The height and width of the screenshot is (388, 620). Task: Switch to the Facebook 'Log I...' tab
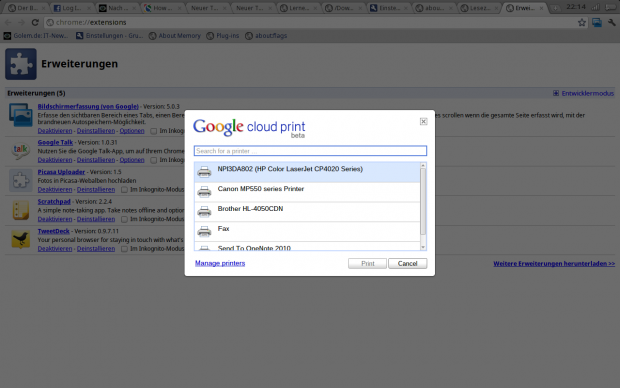(72, 8)
